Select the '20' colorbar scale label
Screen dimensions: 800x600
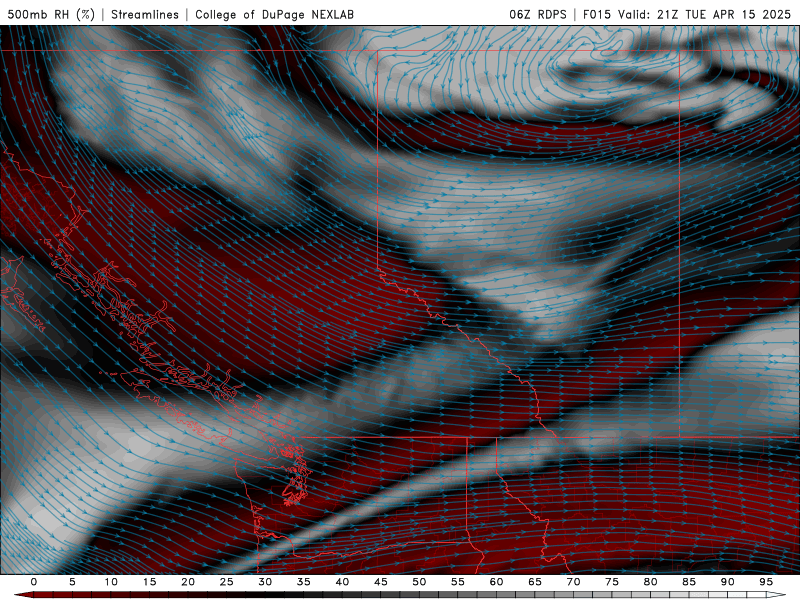(188, 582)
